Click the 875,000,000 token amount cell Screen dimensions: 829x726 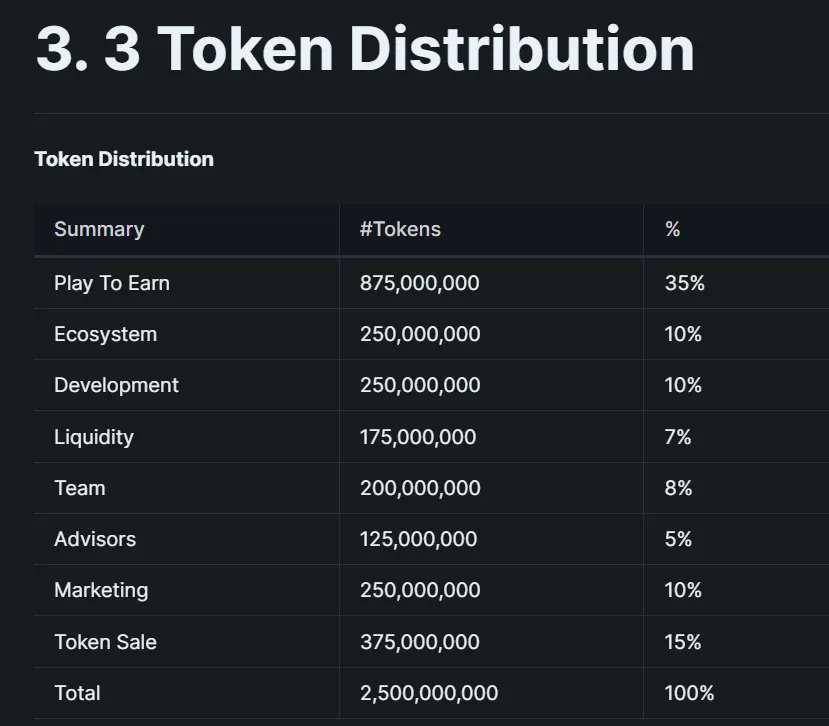tap(420, 283)
